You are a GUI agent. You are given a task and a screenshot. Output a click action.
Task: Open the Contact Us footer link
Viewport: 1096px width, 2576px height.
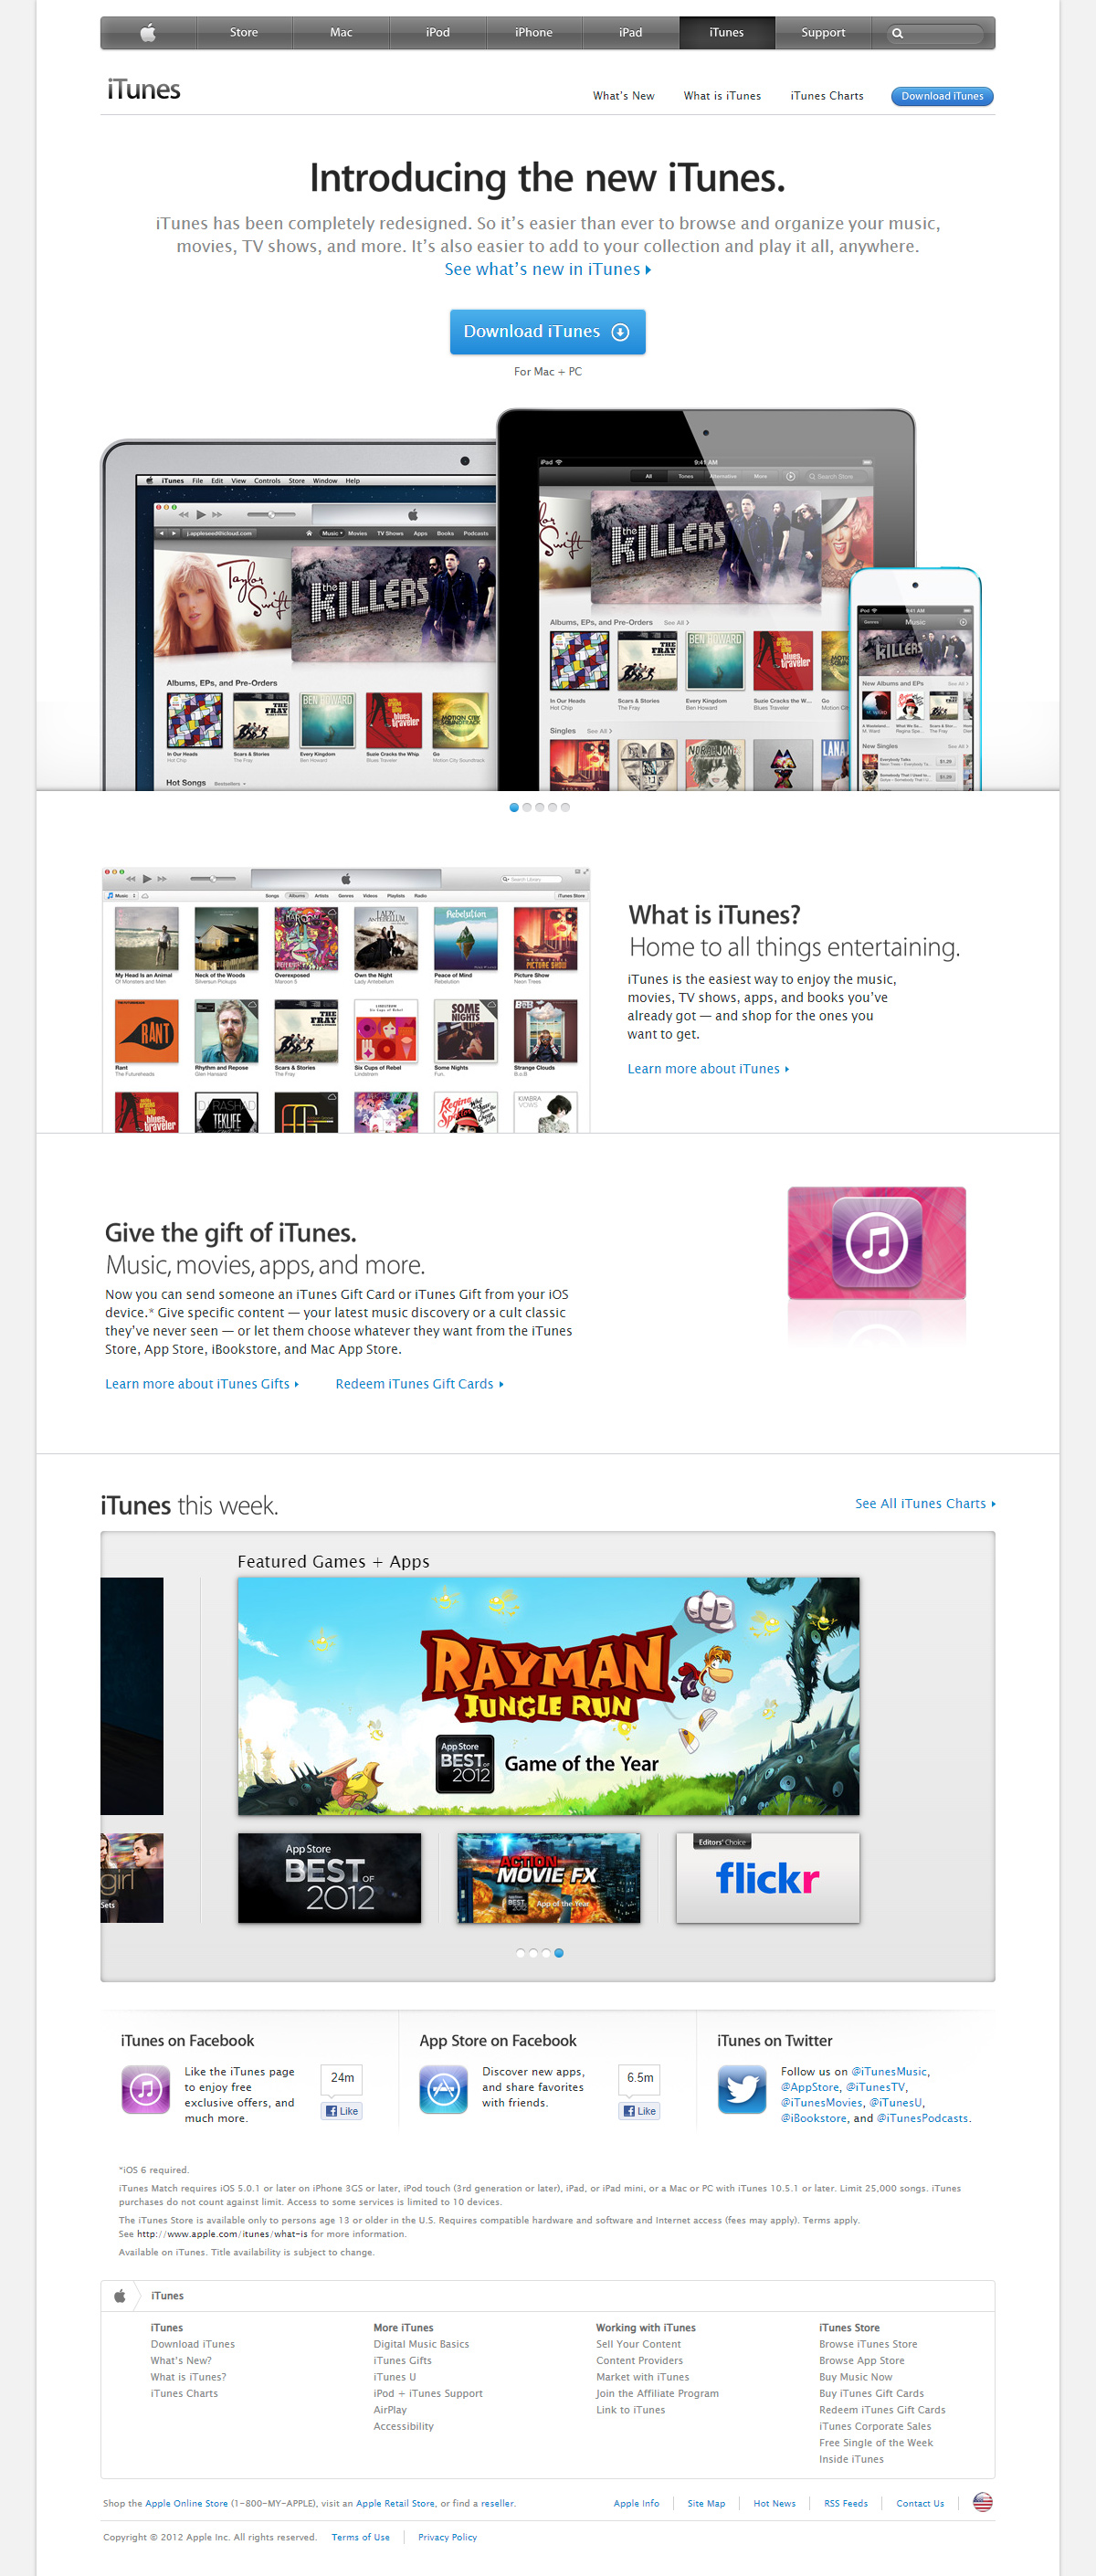pos(920,2503)
